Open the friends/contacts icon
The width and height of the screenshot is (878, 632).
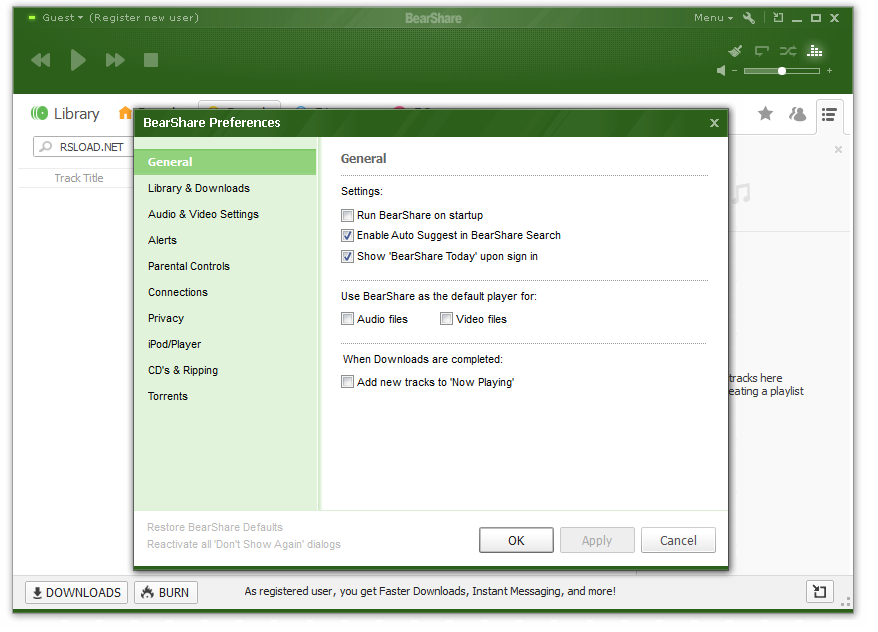point(797,114)
